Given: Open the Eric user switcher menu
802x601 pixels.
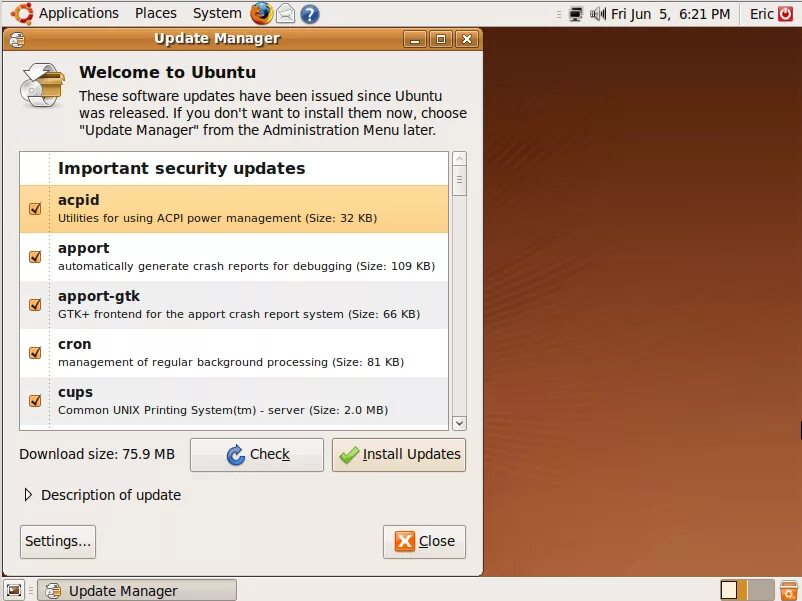Looking at the screenshot, I should (761, 14).
